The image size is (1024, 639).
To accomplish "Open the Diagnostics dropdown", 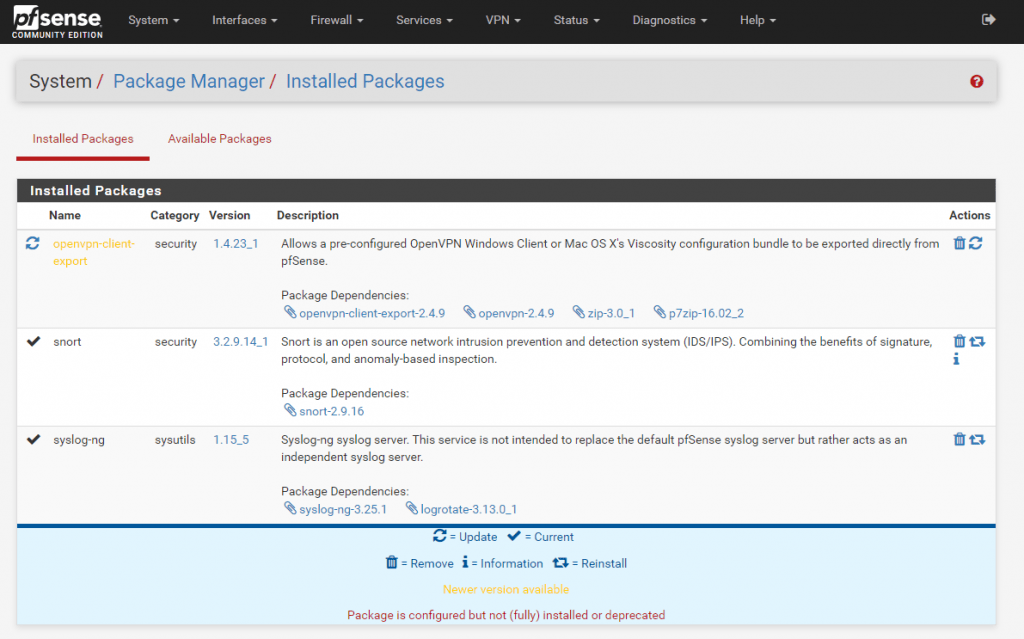I will pos(669,20).
